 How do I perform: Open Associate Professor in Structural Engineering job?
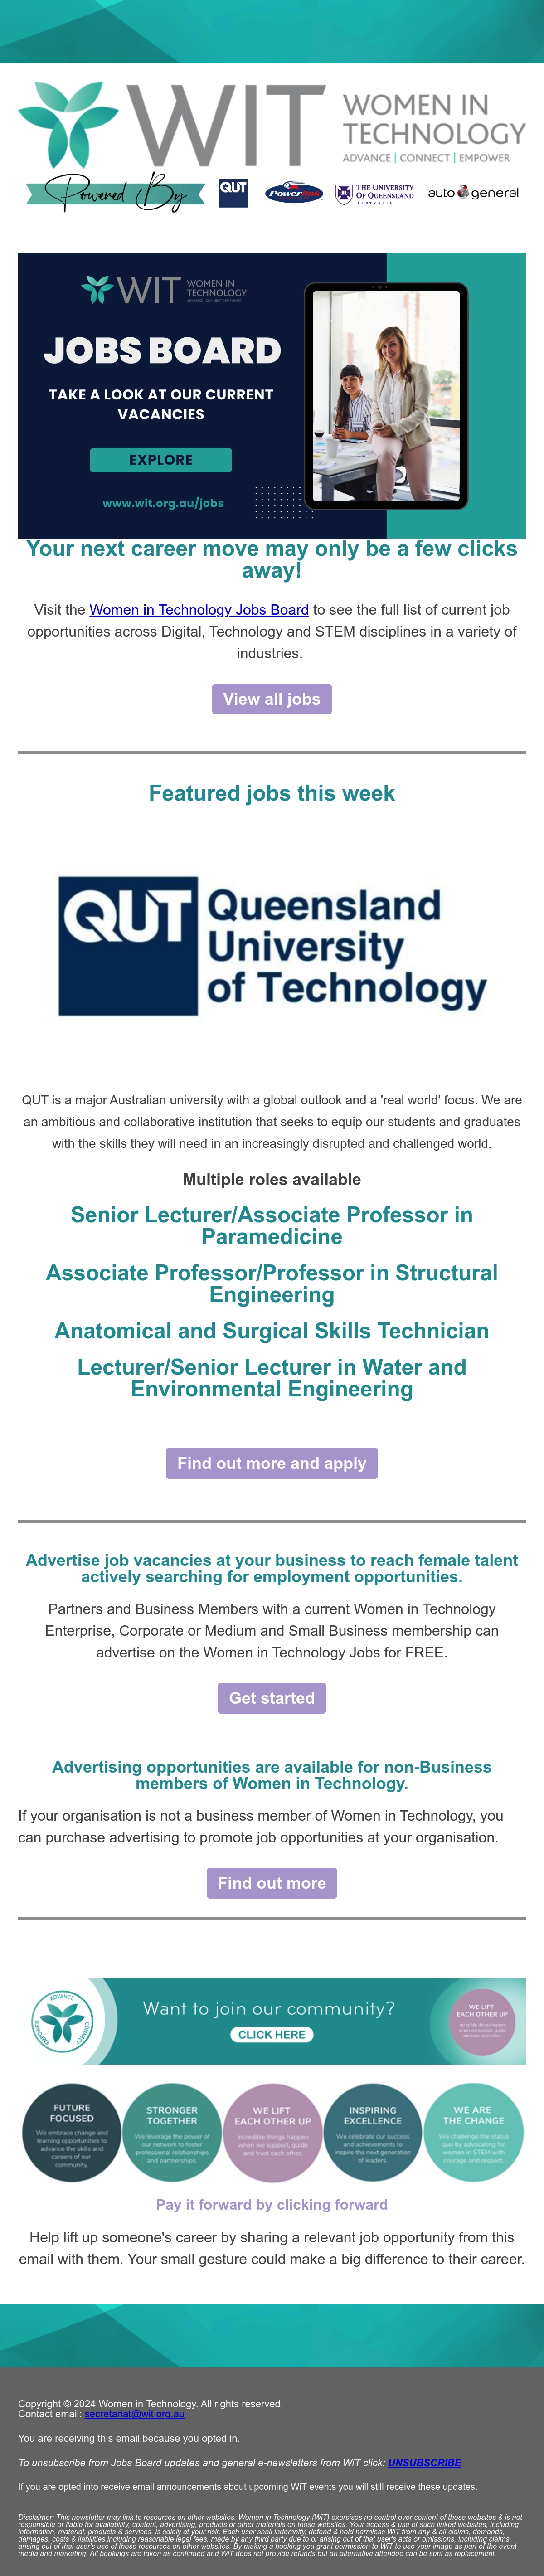pyautogui.click(x=272, y=1284)
